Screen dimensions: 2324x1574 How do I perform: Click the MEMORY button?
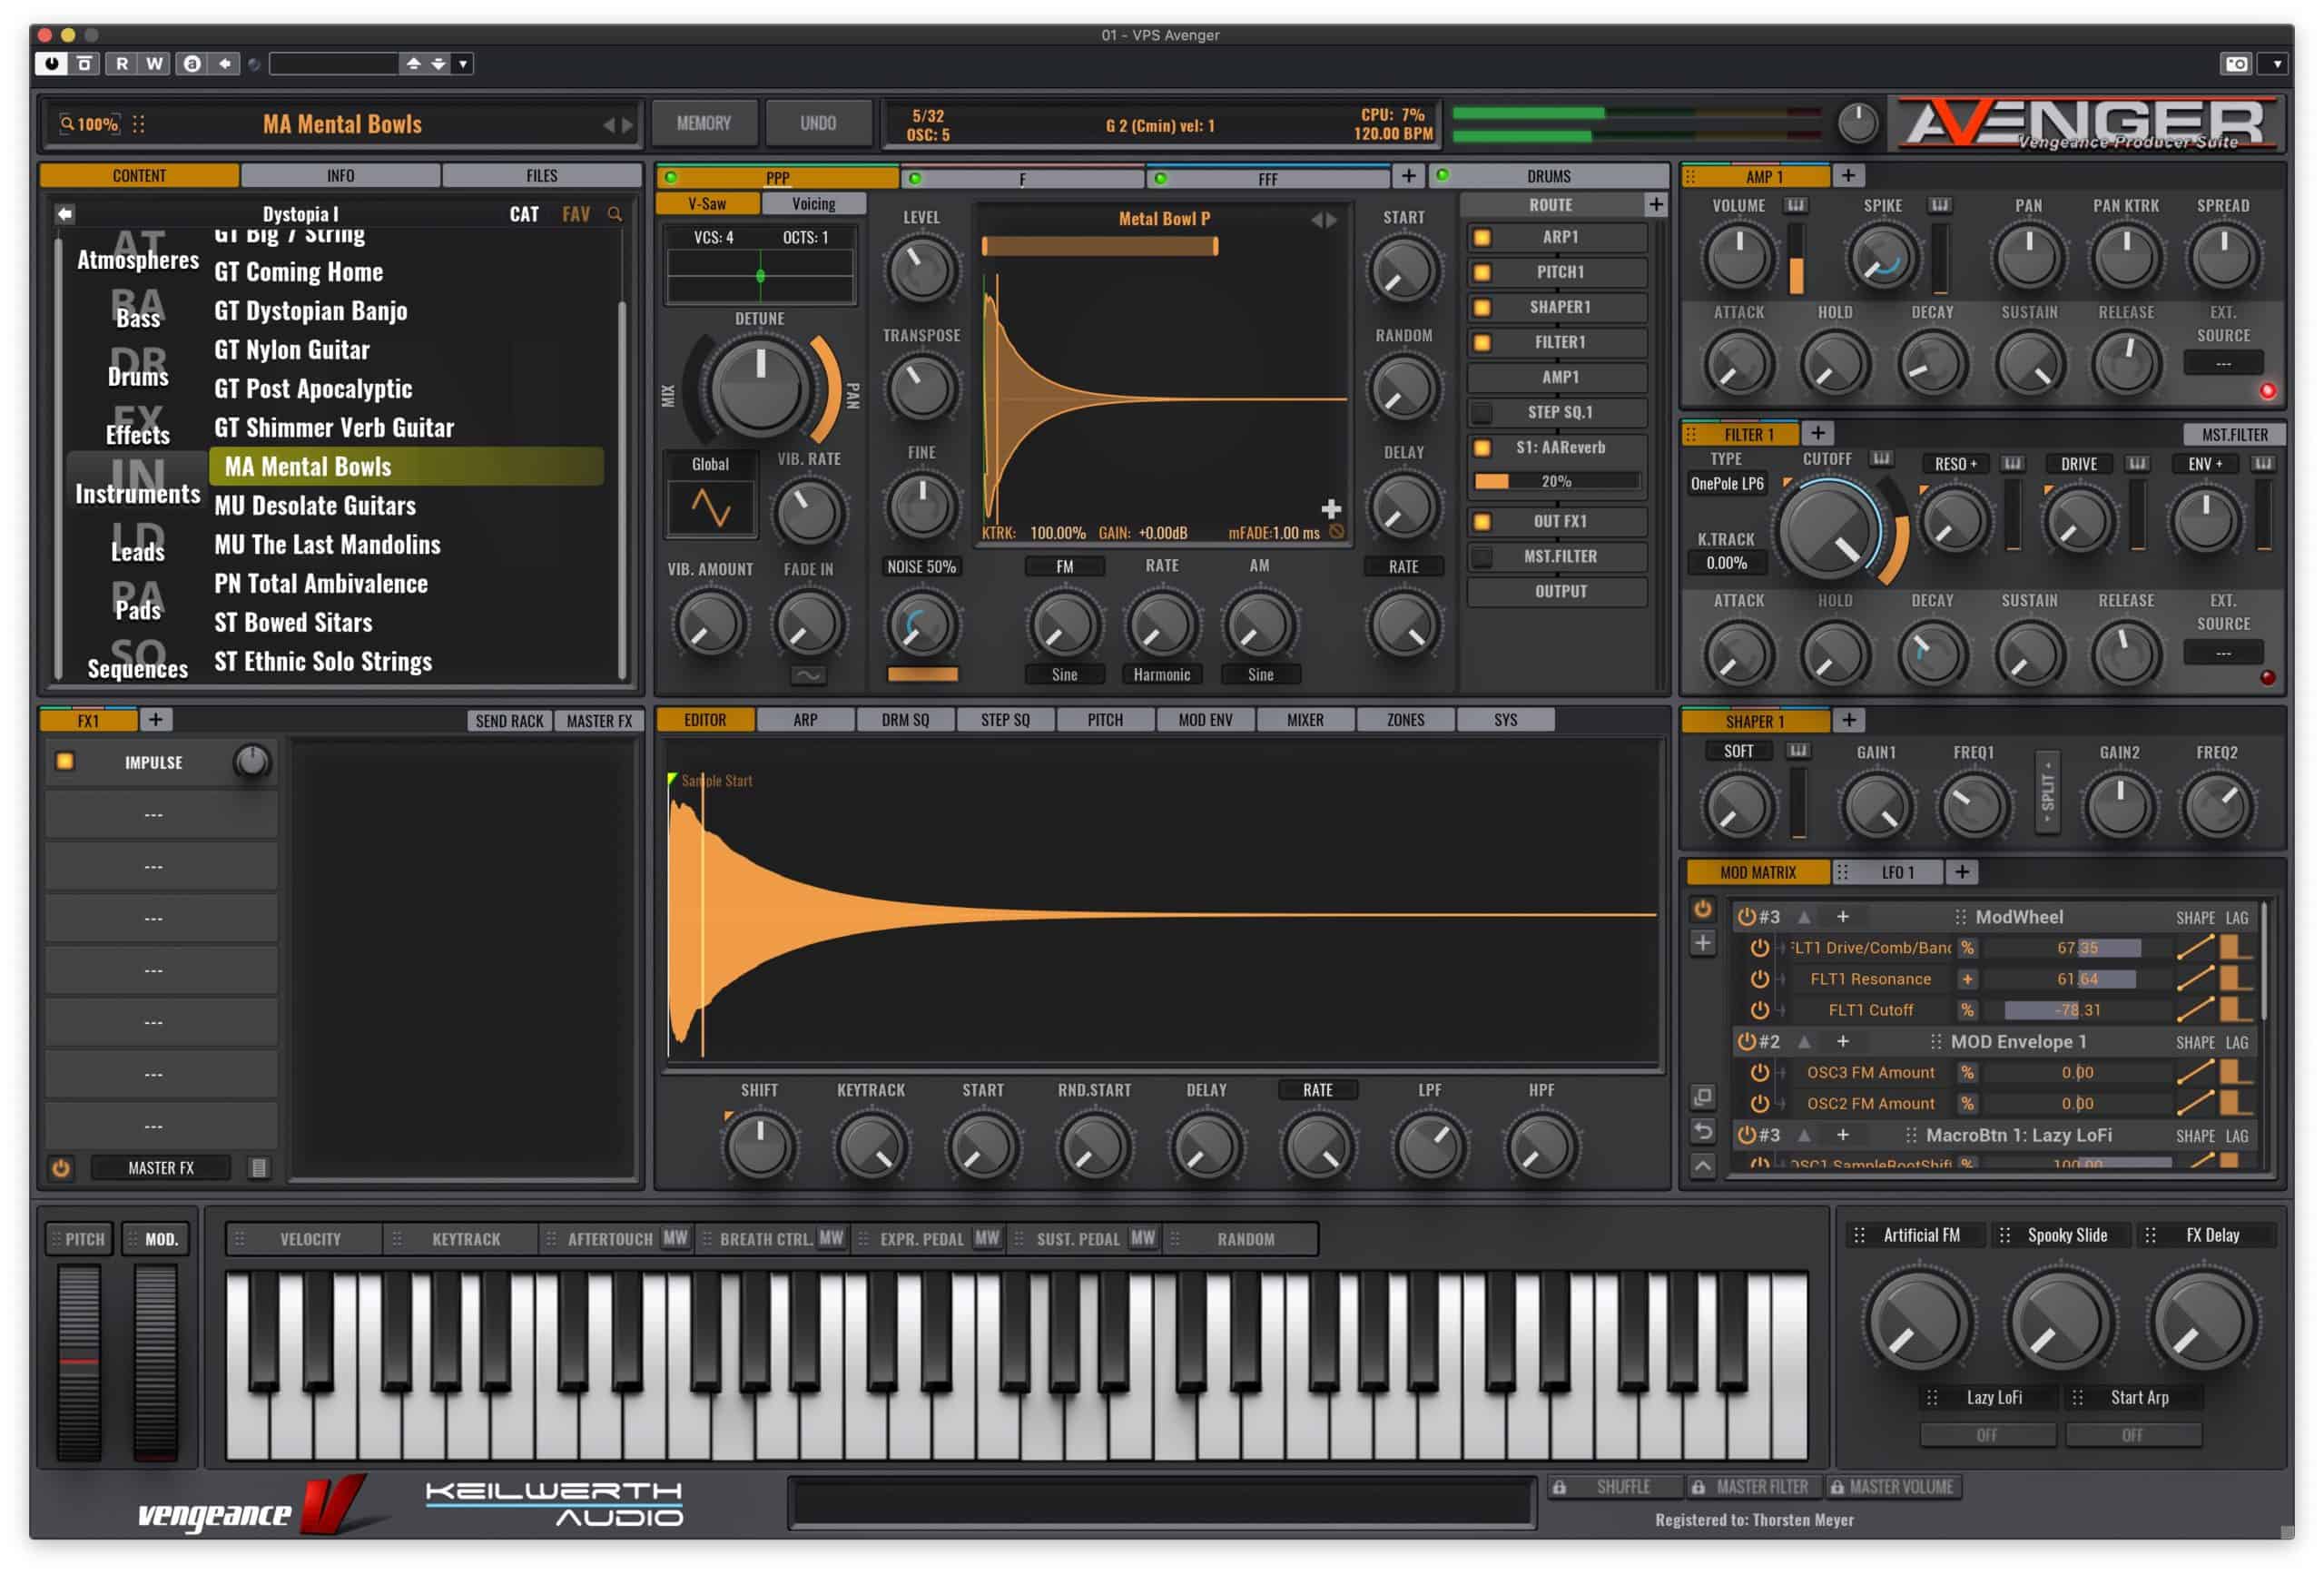coord(704,123)
